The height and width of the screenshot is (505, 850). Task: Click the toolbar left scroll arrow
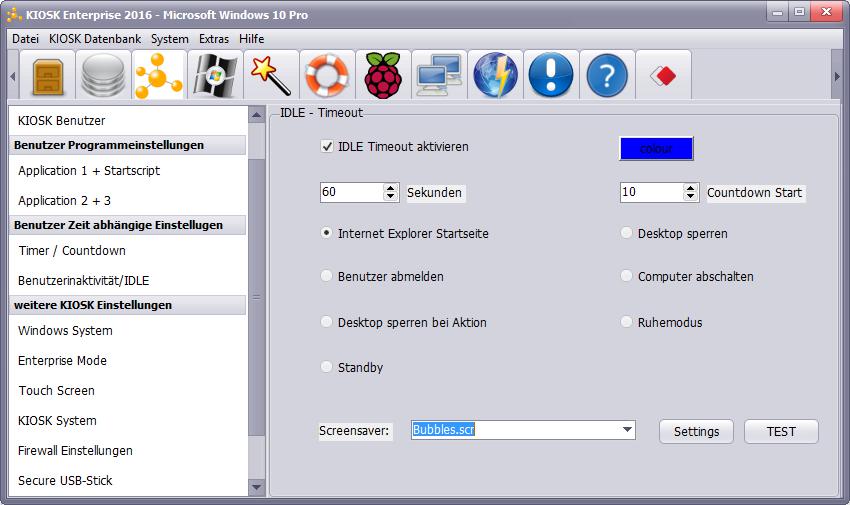pyautogui.click(x=13, y=76)
